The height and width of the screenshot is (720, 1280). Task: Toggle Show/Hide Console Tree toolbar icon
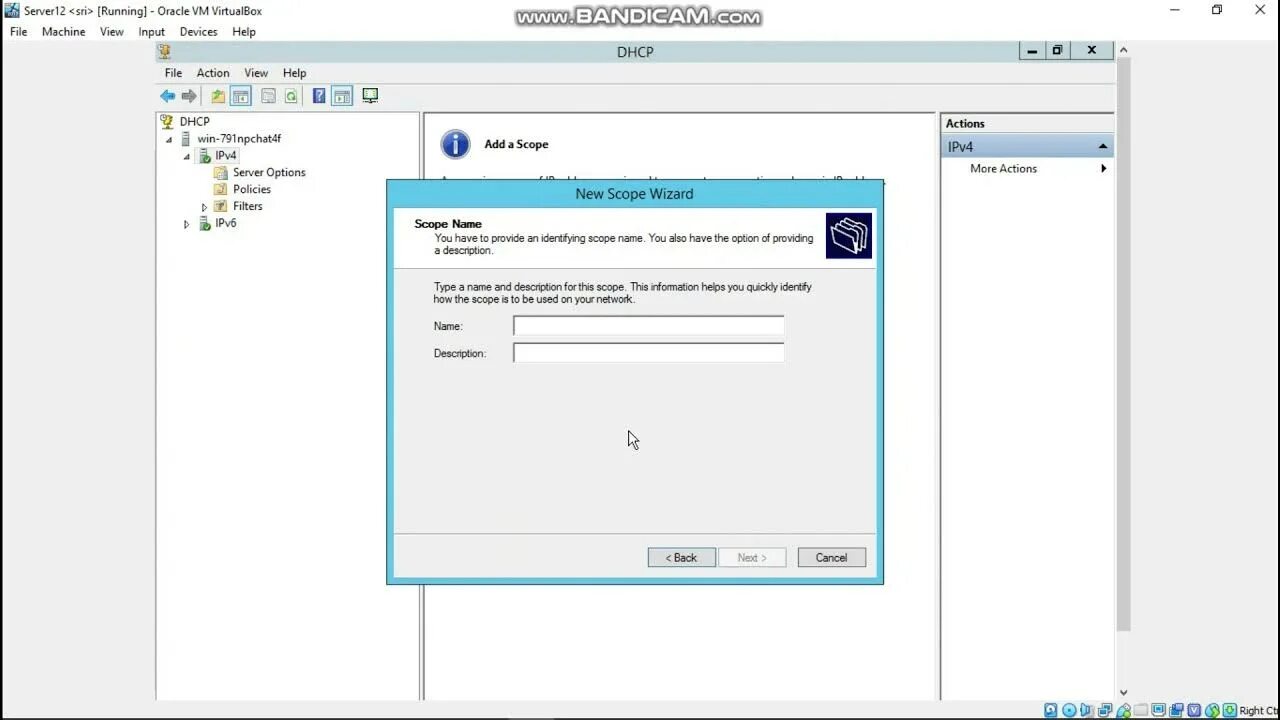(240, 96)
